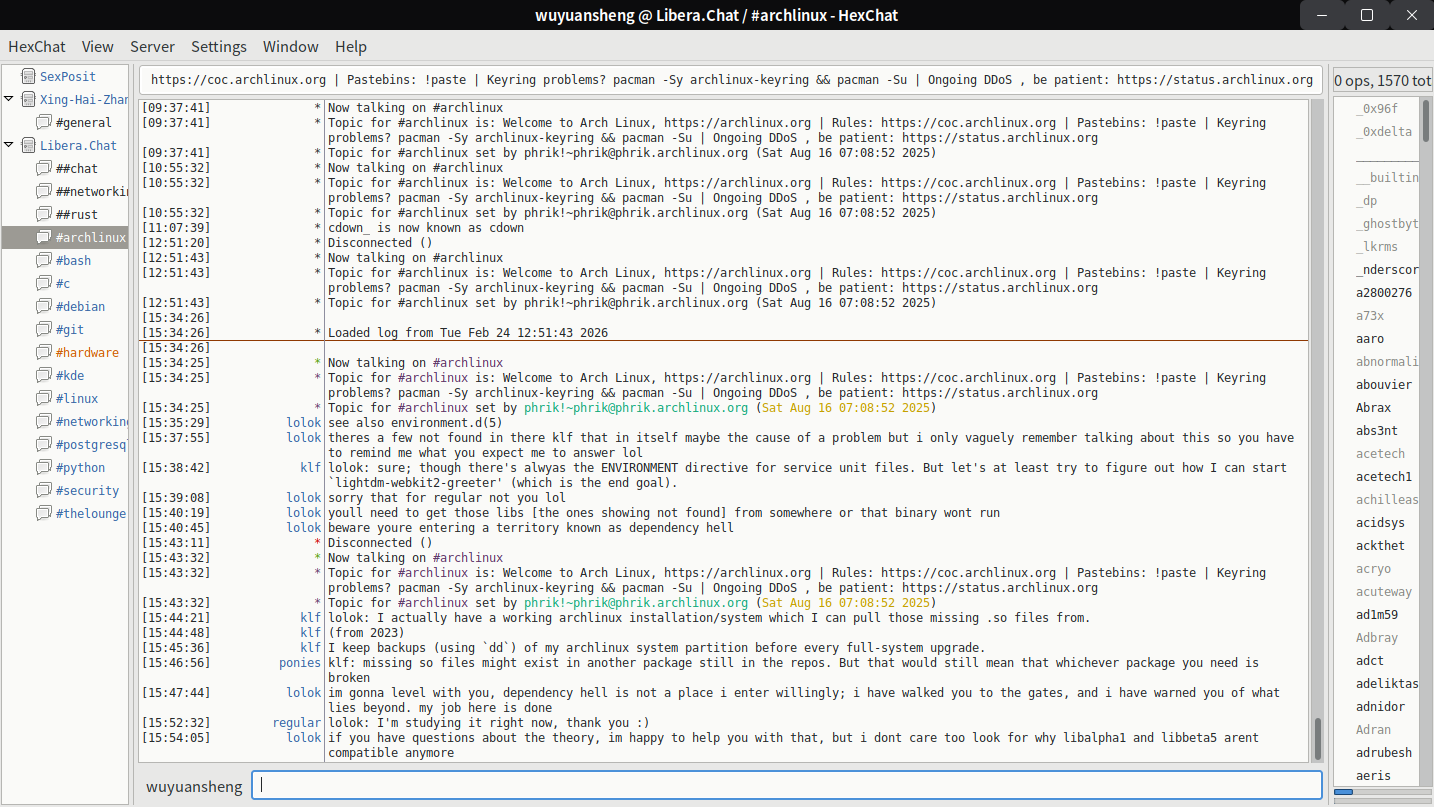Switch to the #debian channel

click(x=80, y=306)
